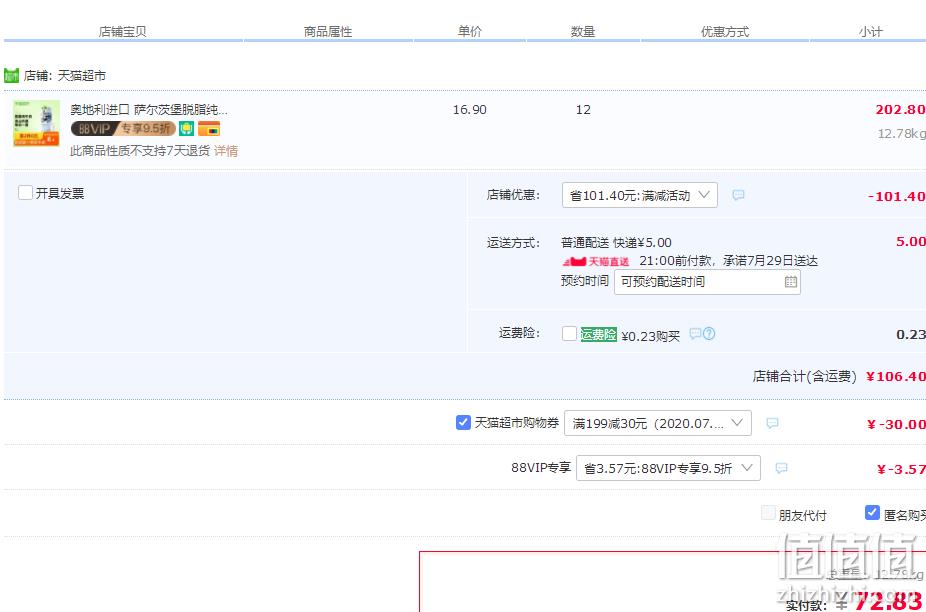This screenshot has height=612, width=926.
Task: Click the 天猫直送 logo
Action: [x=596, y=261]
